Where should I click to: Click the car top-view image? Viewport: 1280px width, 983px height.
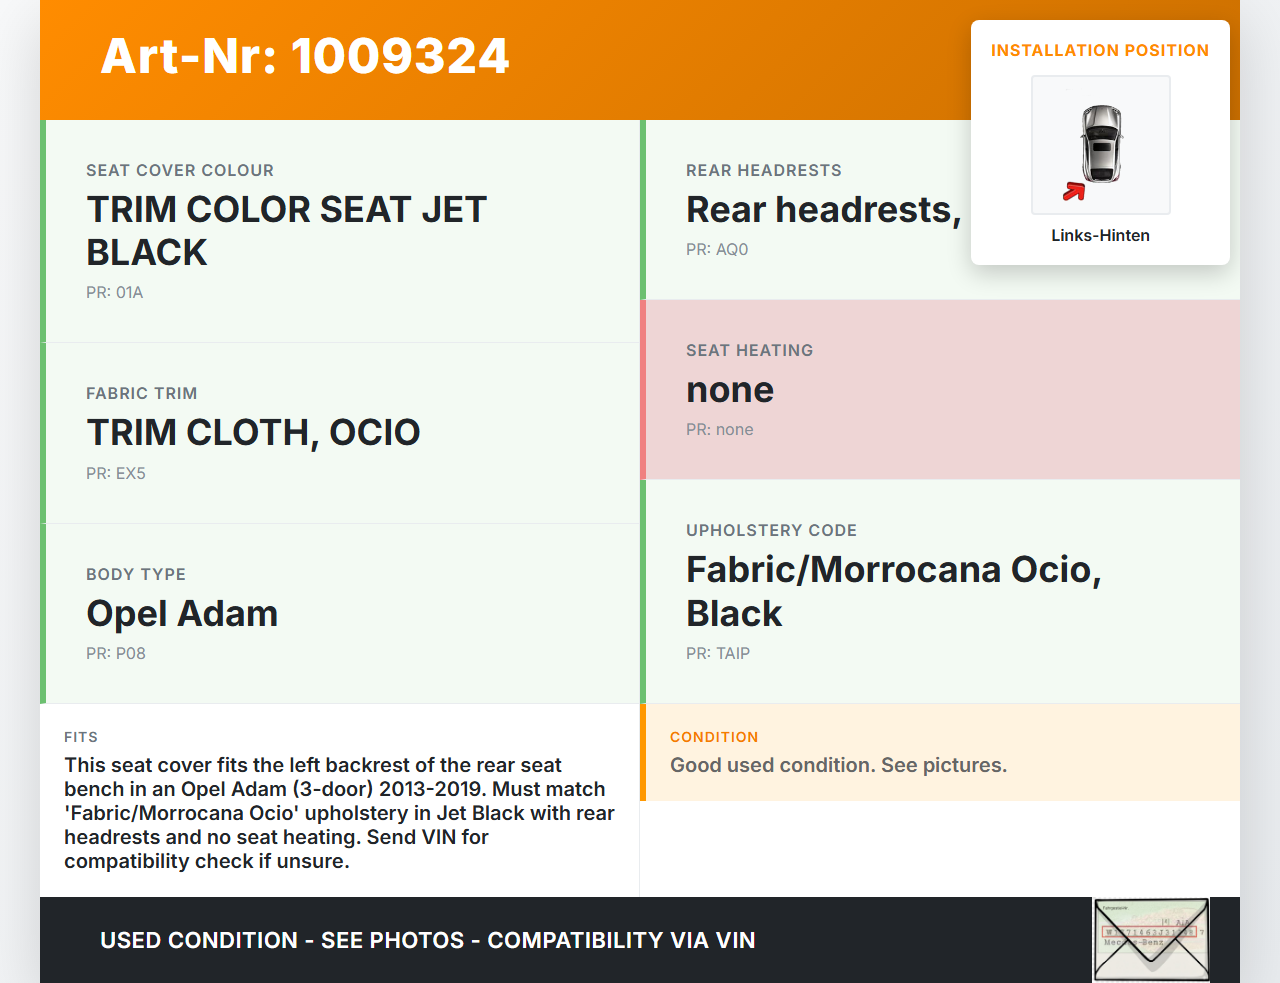click(1101, 143)
